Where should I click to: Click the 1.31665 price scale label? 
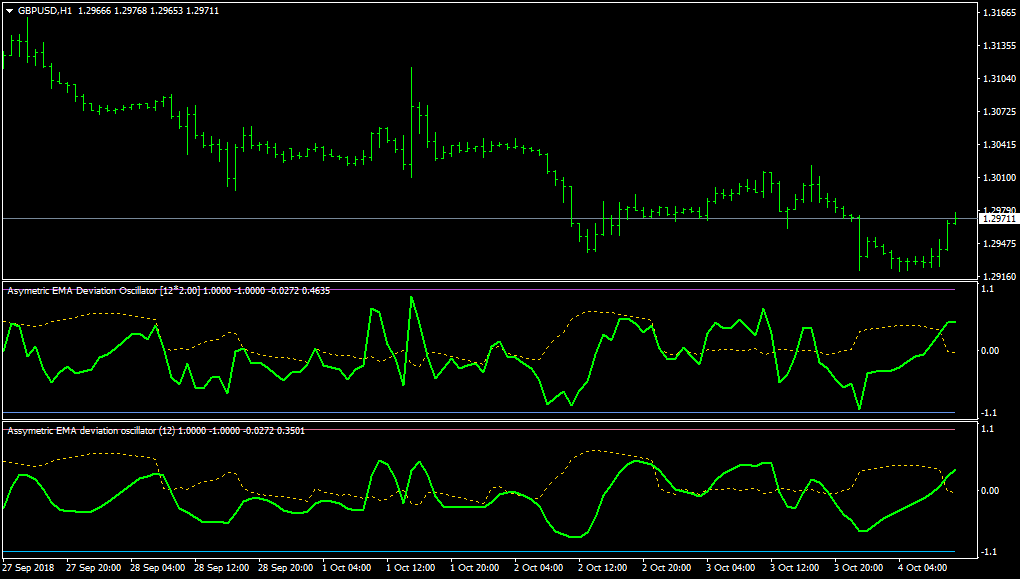[999, 12]
